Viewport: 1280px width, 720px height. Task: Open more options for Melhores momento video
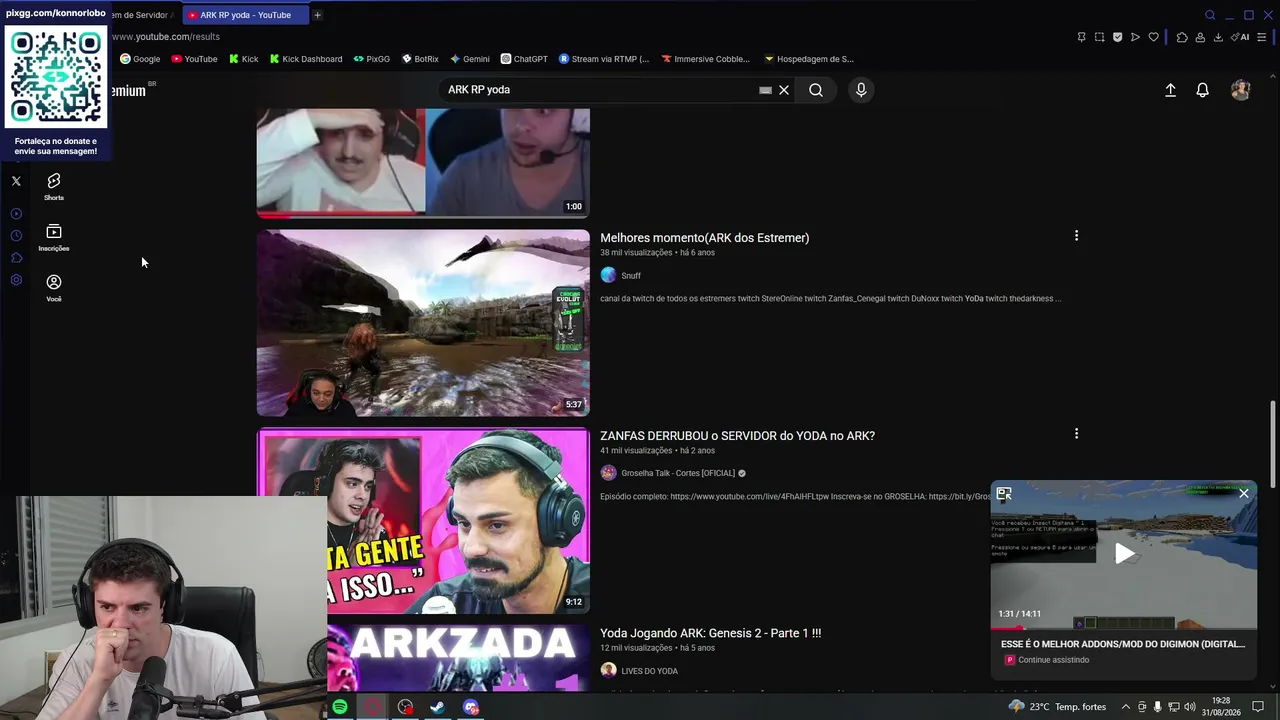point(1076,236)
